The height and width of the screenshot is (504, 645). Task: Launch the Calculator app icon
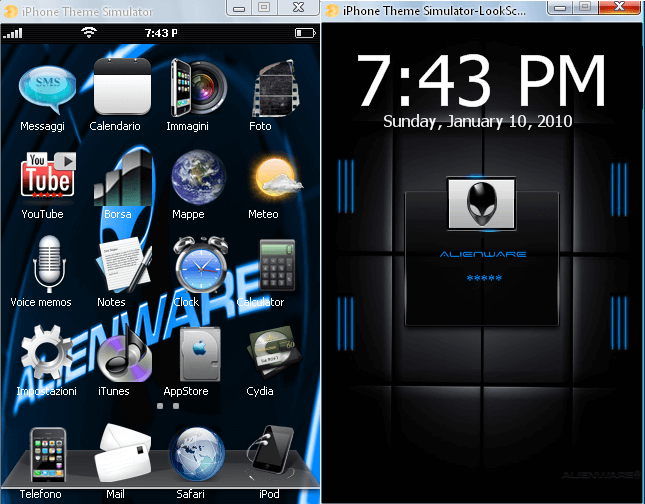[x=277, y=265]
